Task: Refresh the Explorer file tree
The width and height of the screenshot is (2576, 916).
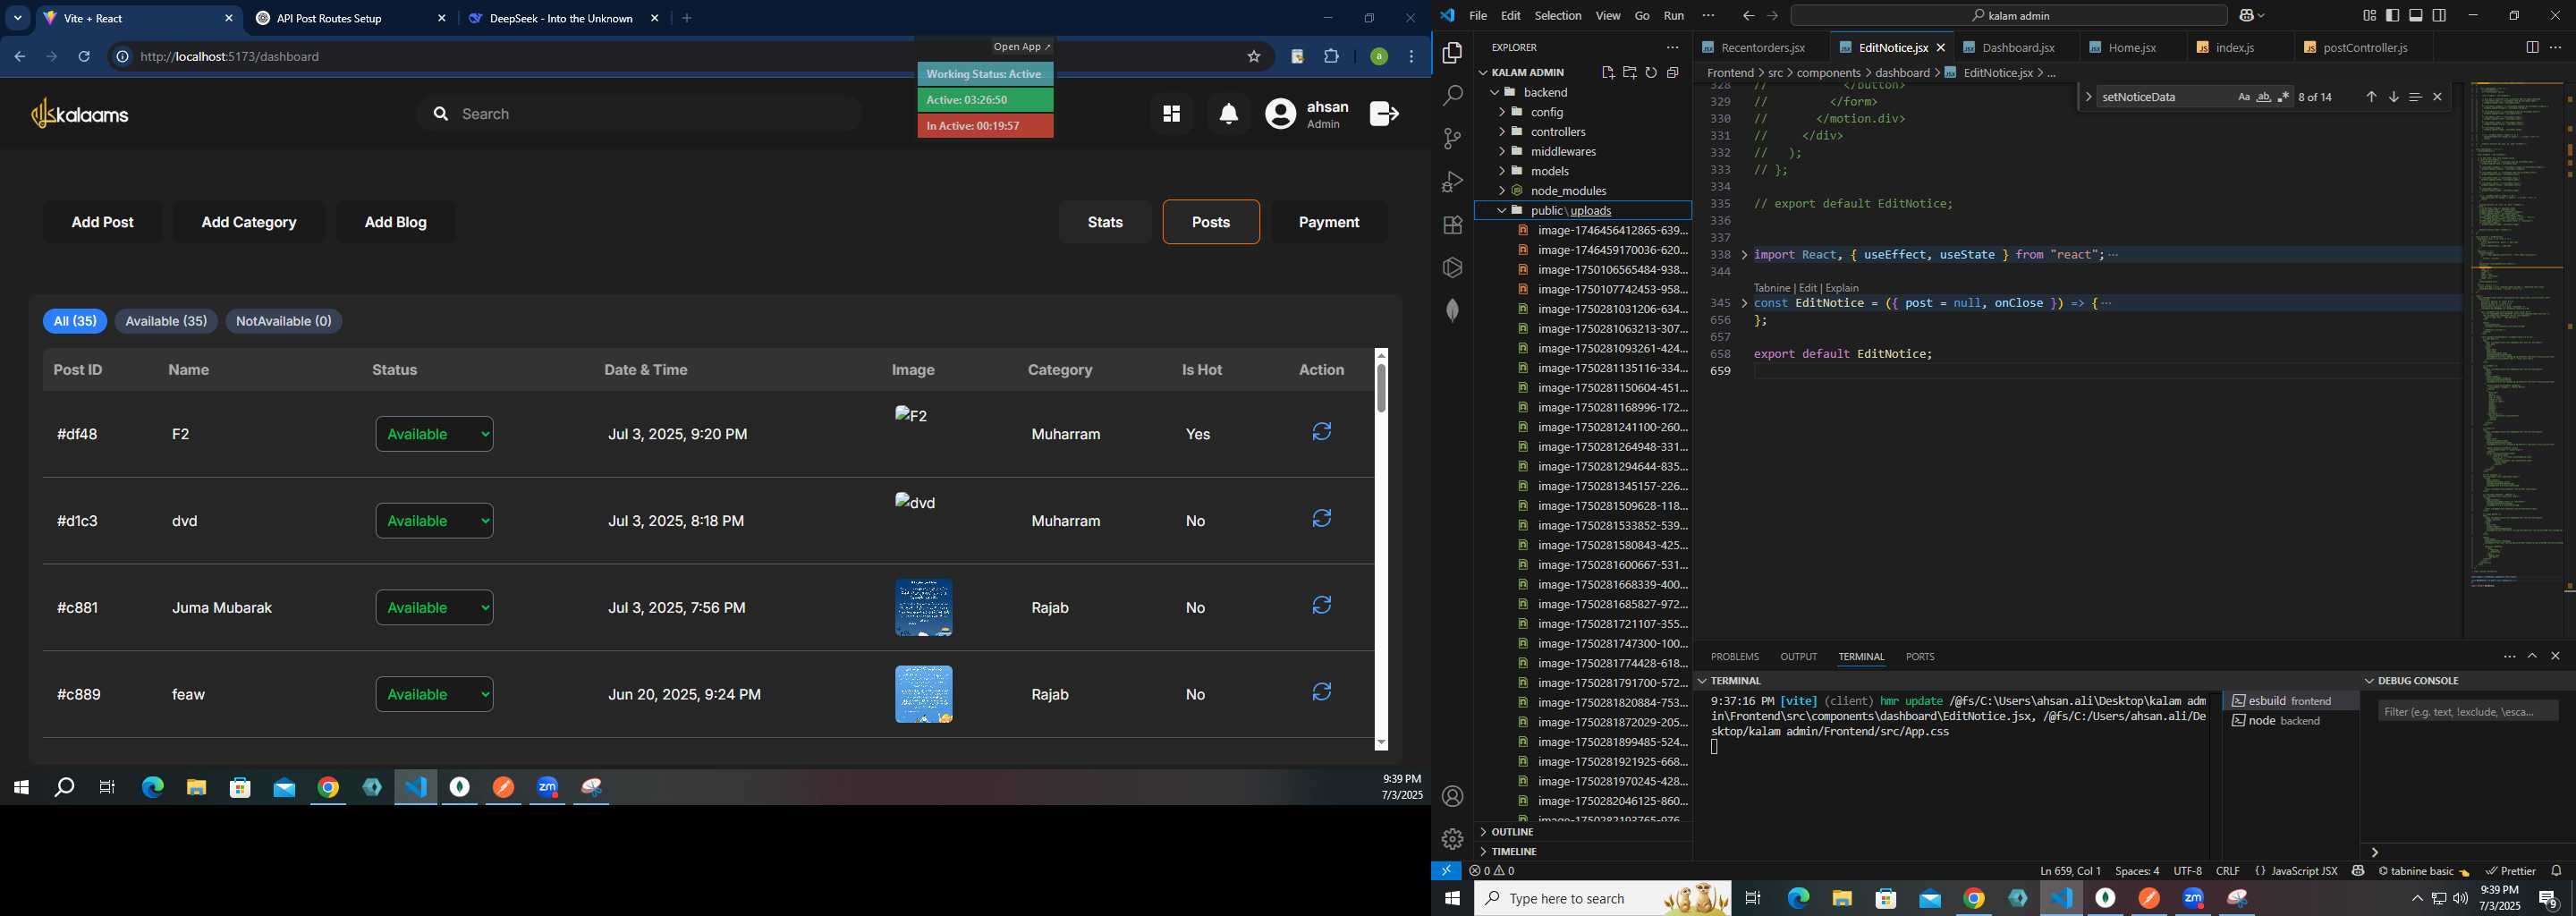Action: [x=1651, y=72]
